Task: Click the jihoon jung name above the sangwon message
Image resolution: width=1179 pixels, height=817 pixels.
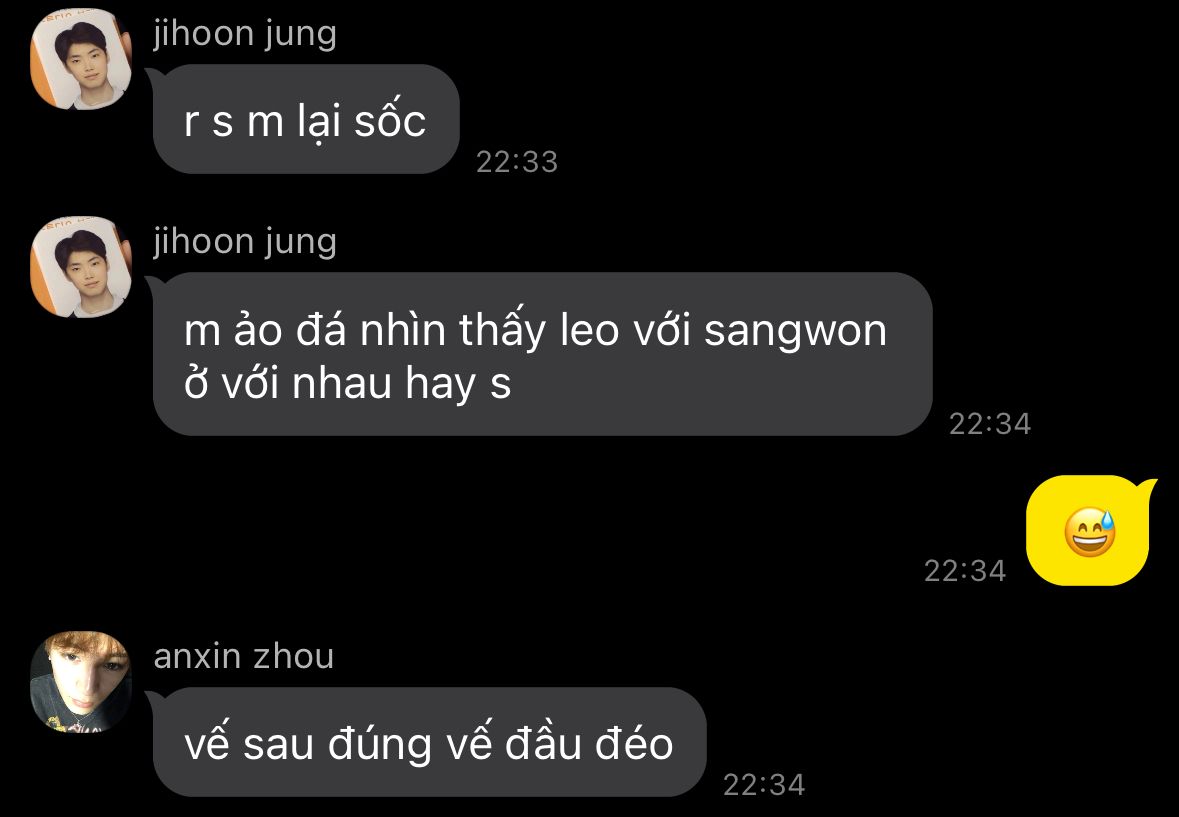Action: [244, 242]
